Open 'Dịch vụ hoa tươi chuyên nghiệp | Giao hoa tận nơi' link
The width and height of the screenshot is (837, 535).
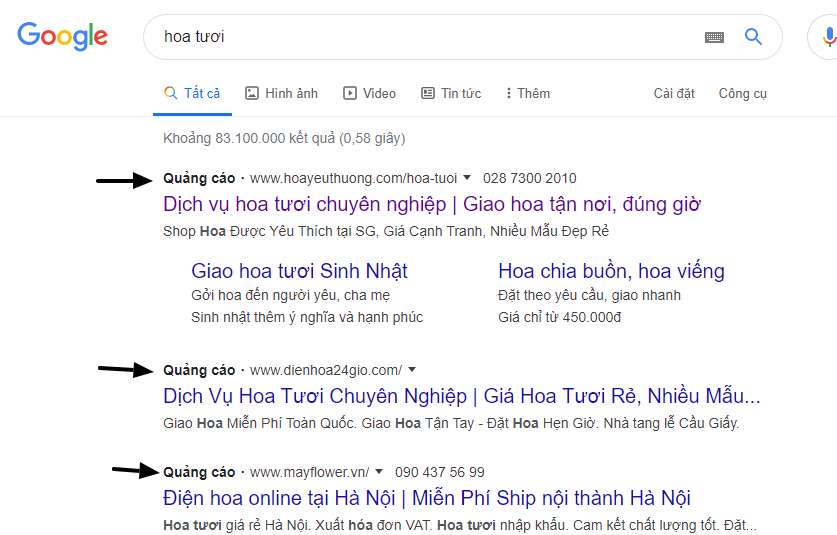pos(432,204)
